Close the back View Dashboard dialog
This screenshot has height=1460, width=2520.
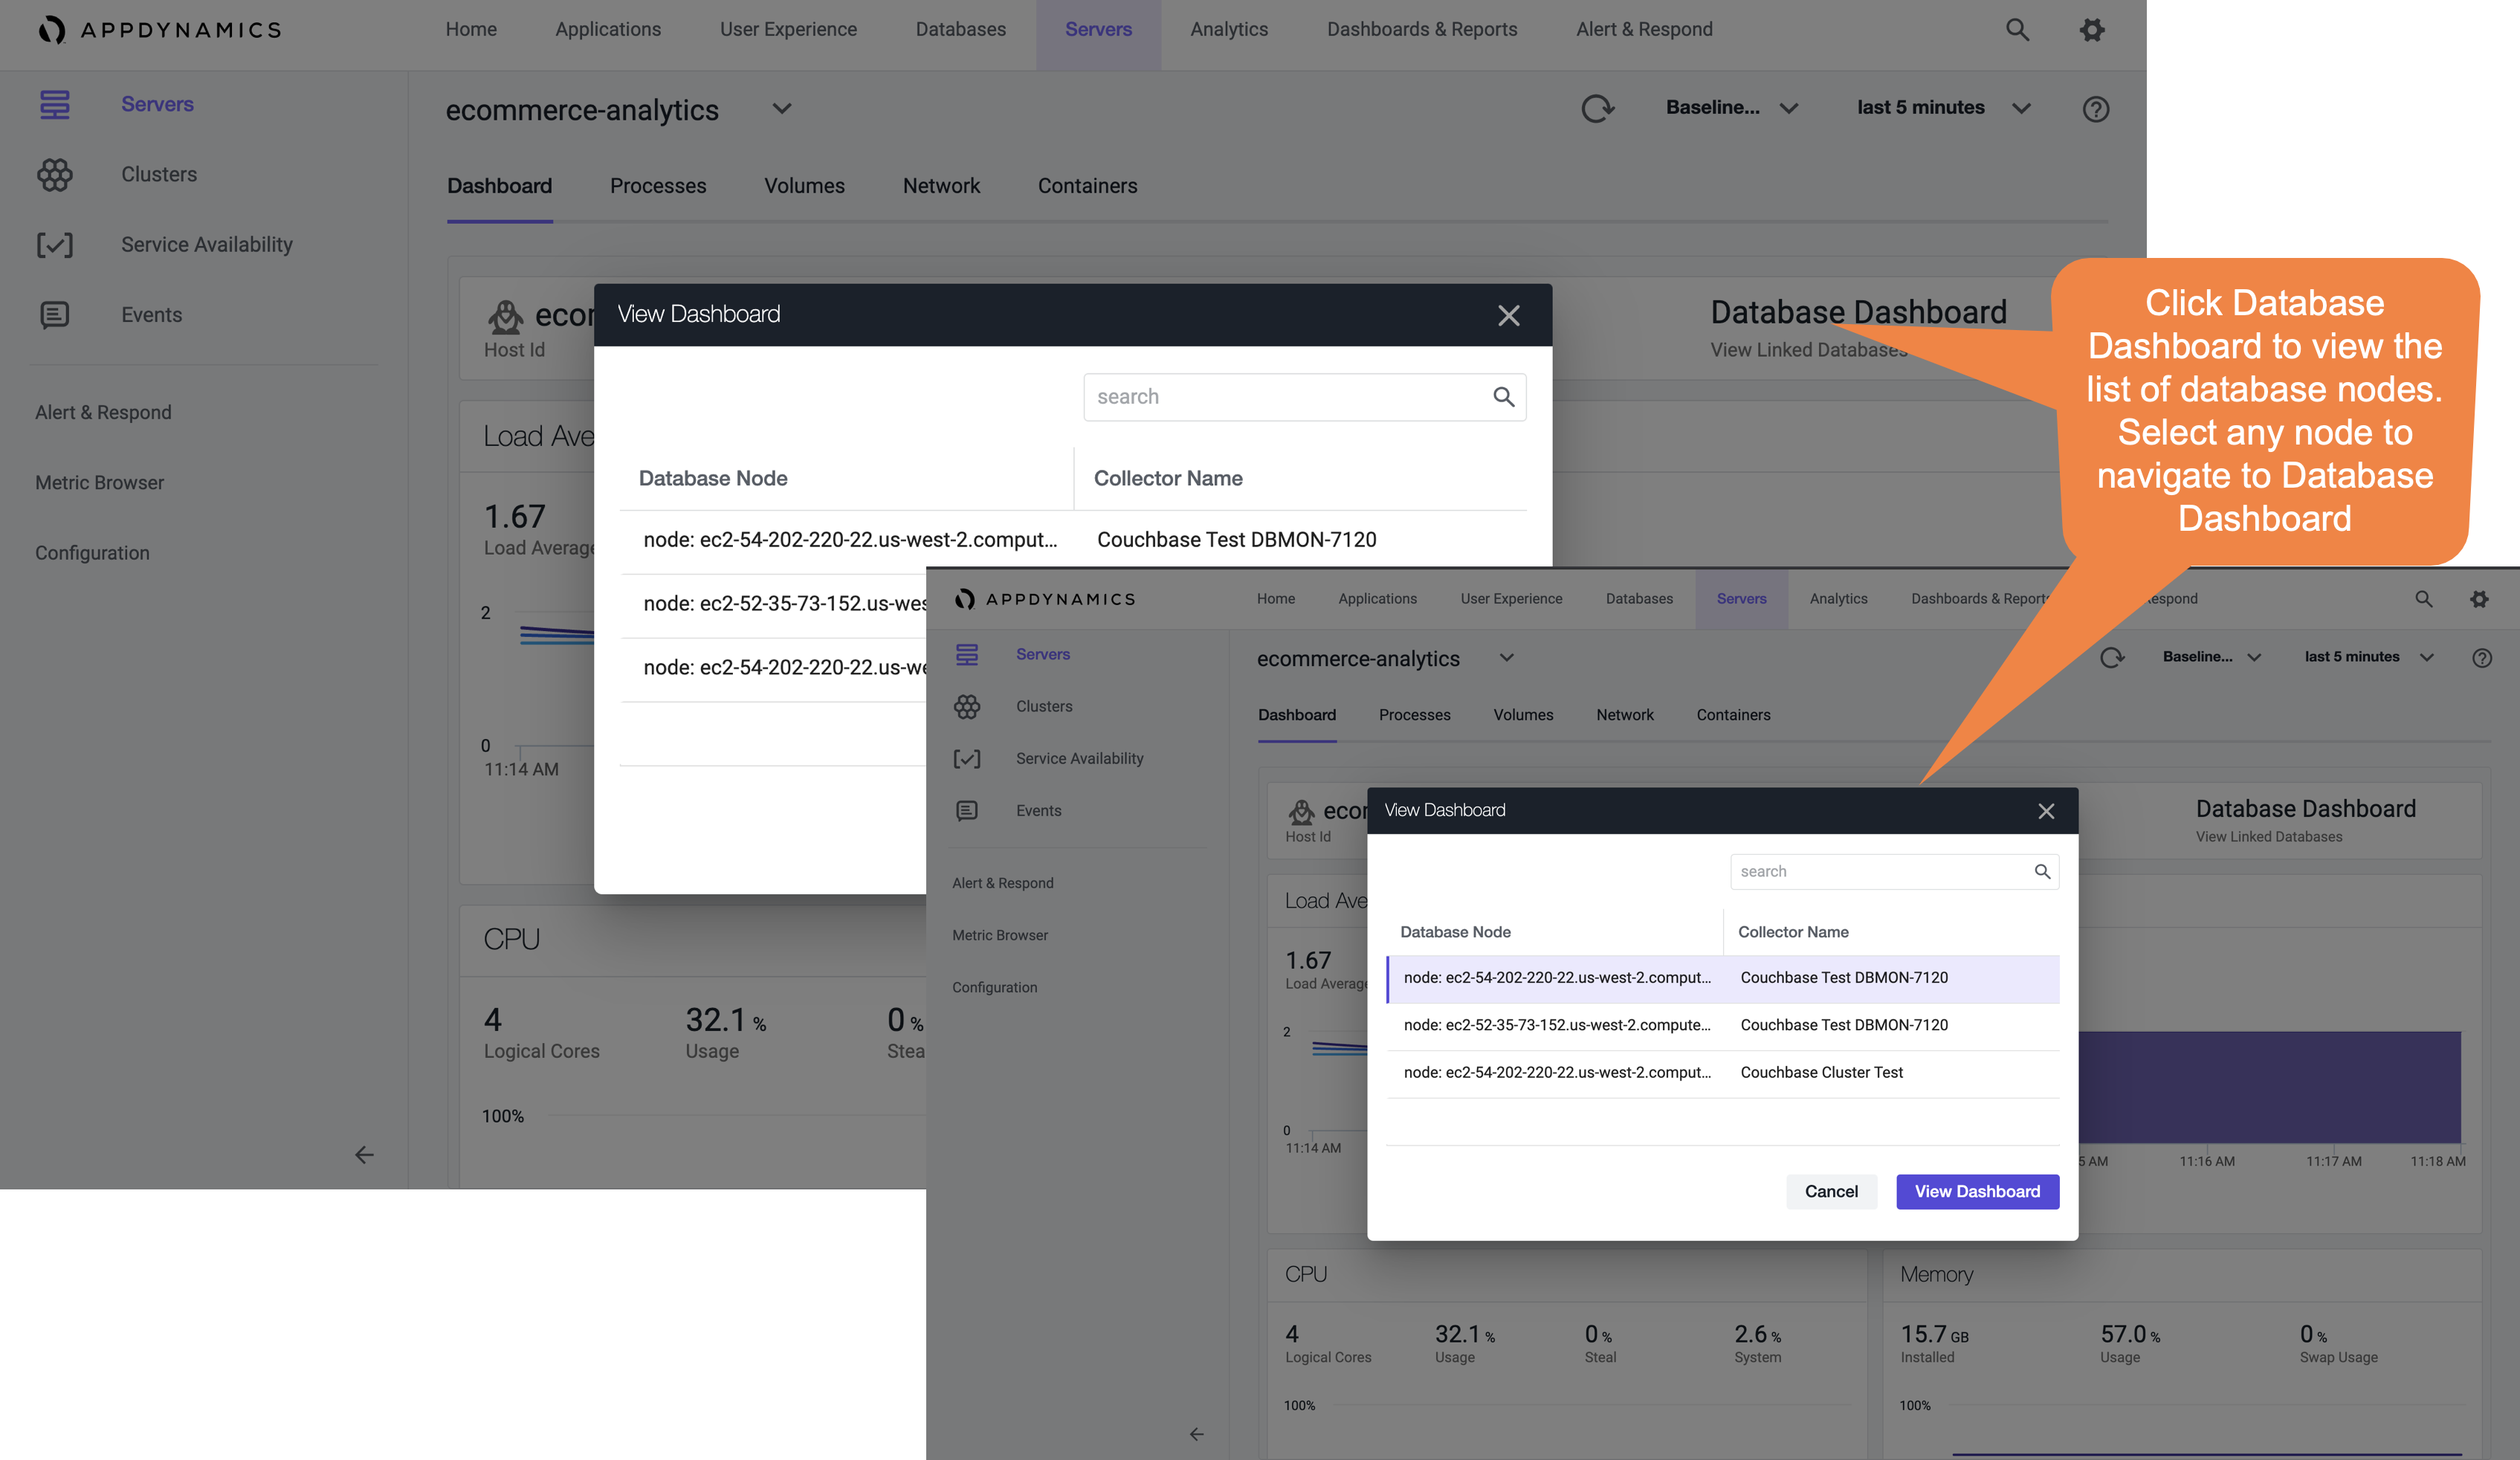tap(1508, 316)
